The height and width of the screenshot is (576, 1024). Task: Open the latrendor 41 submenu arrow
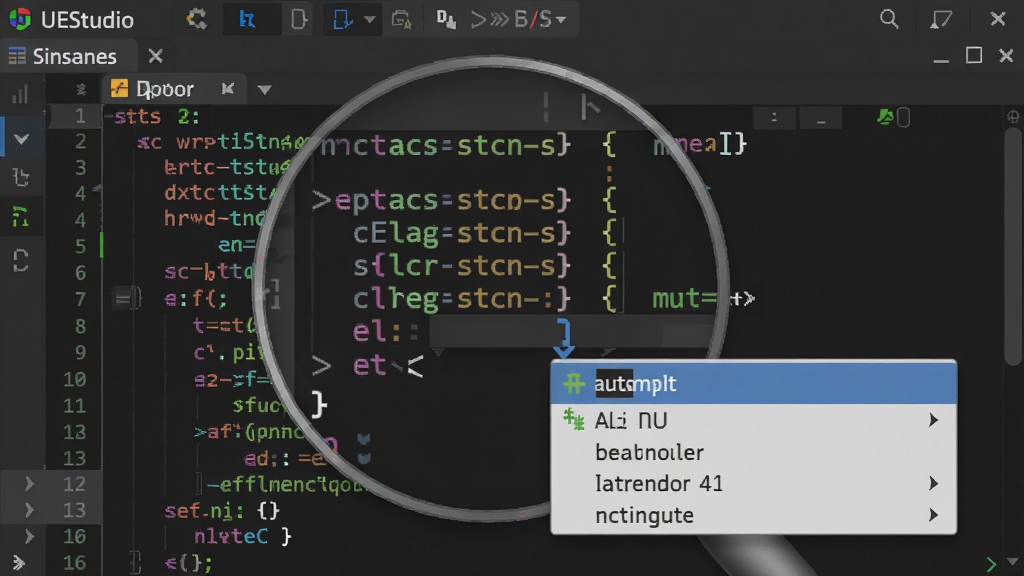[x=934, y=483]
